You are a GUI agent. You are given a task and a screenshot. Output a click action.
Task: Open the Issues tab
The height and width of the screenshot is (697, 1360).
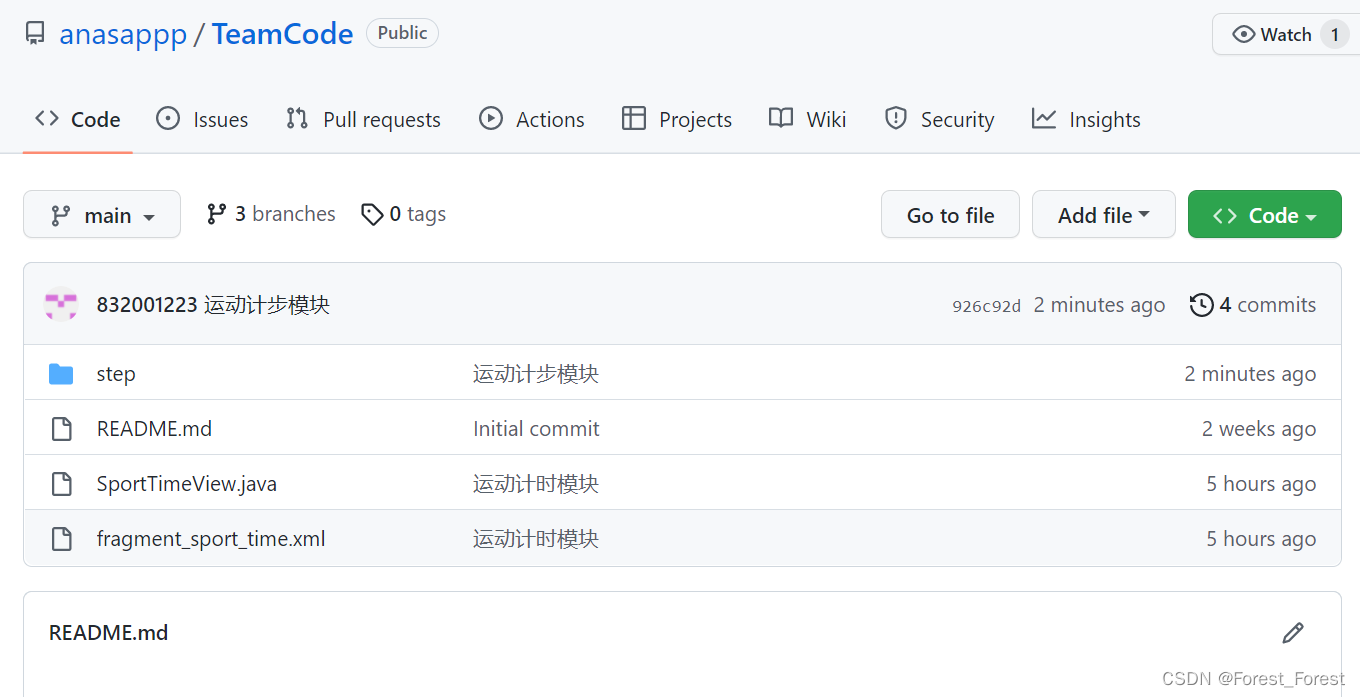click(x=202, y=119)
